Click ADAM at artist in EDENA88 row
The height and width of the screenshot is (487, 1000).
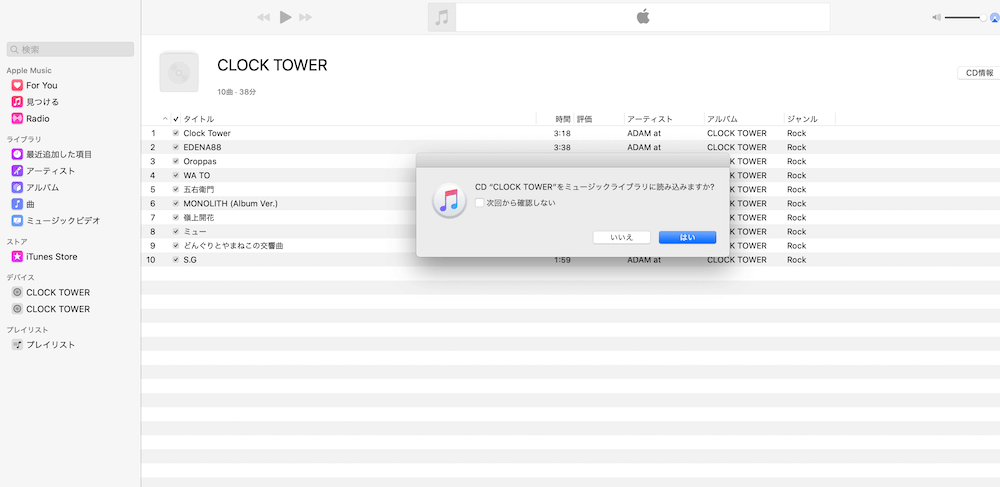pos(645,147)
